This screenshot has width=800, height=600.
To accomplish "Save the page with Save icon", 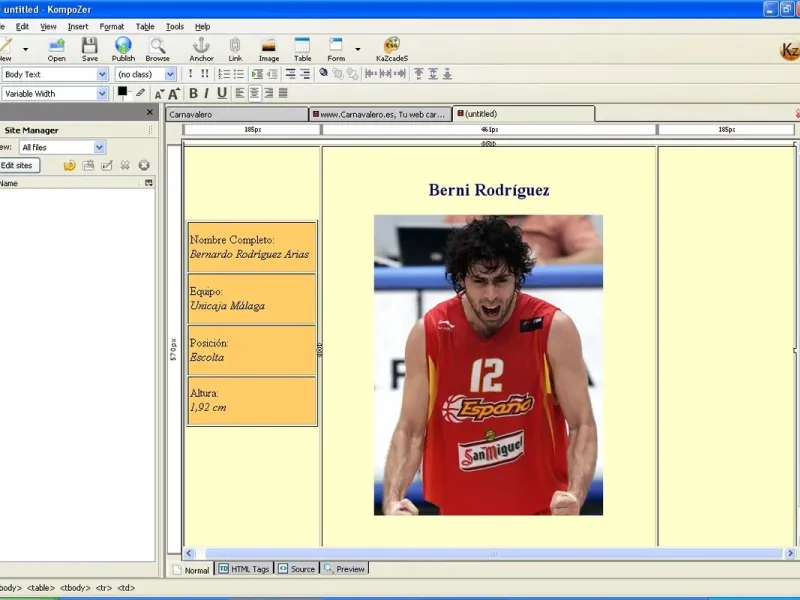I will 90,49.
